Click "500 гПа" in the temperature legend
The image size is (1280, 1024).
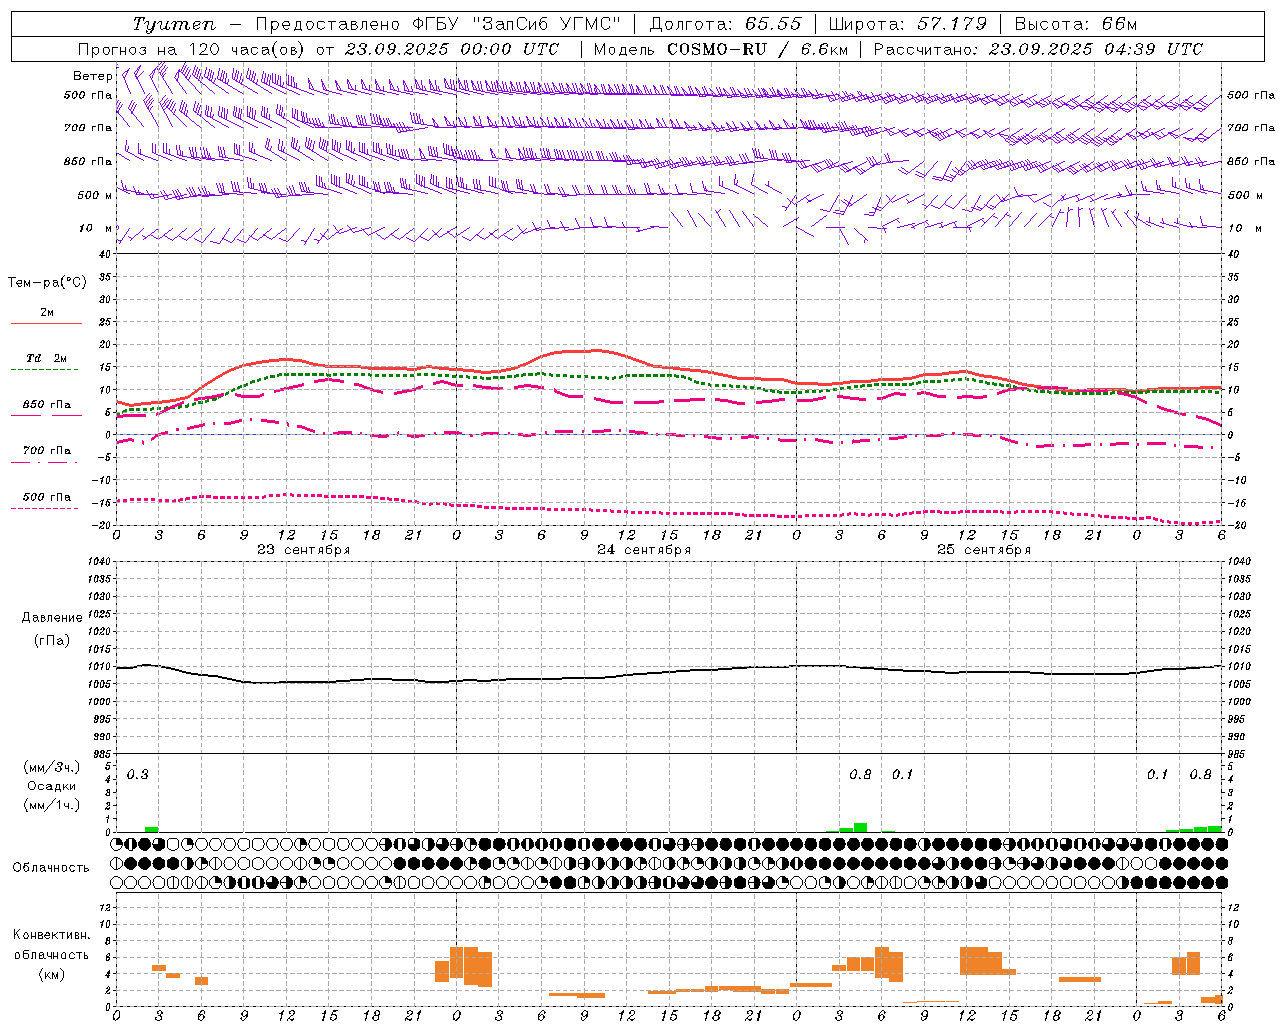(x=46, y=497)
